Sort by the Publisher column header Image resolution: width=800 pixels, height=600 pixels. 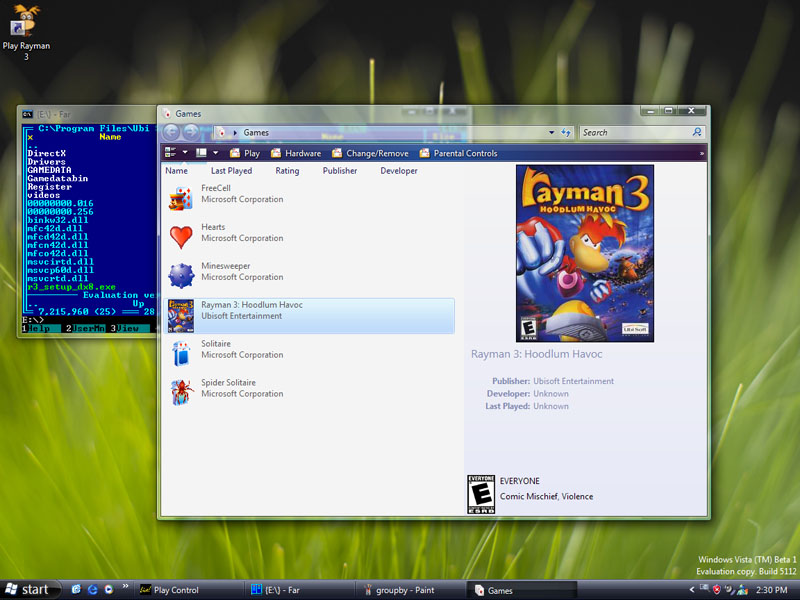[x=340, y=170]
